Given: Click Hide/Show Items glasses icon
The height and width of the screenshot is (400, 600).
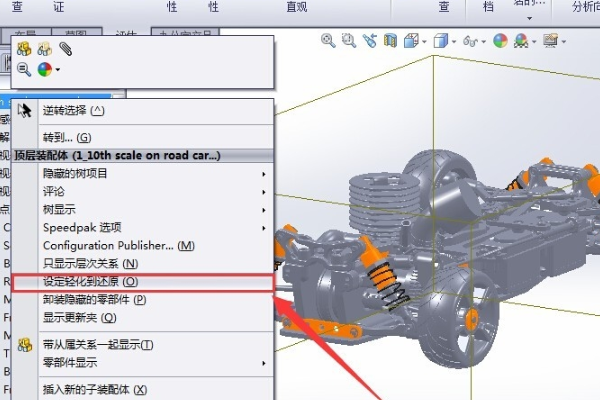Looking at the screenshot, I should pos(470,41).
